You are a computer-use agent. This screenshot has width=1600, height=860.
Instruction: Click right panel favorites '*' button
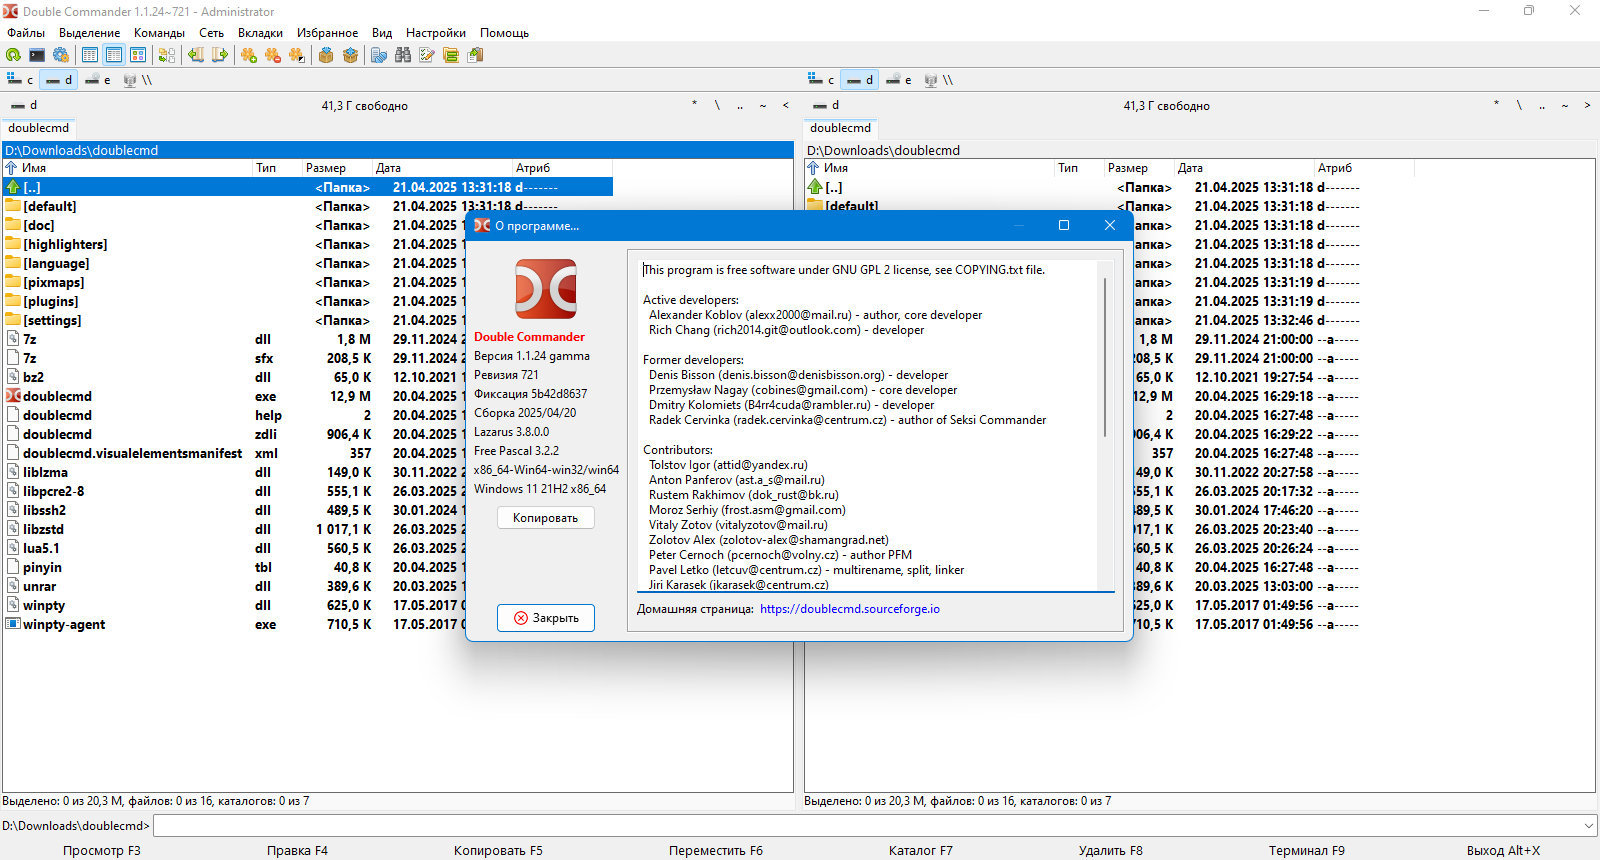pyautogui.click(x=1496, y=105)
